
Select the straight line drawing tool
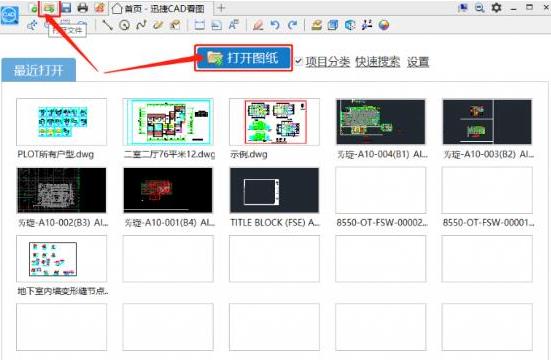(x=107, y=25)
